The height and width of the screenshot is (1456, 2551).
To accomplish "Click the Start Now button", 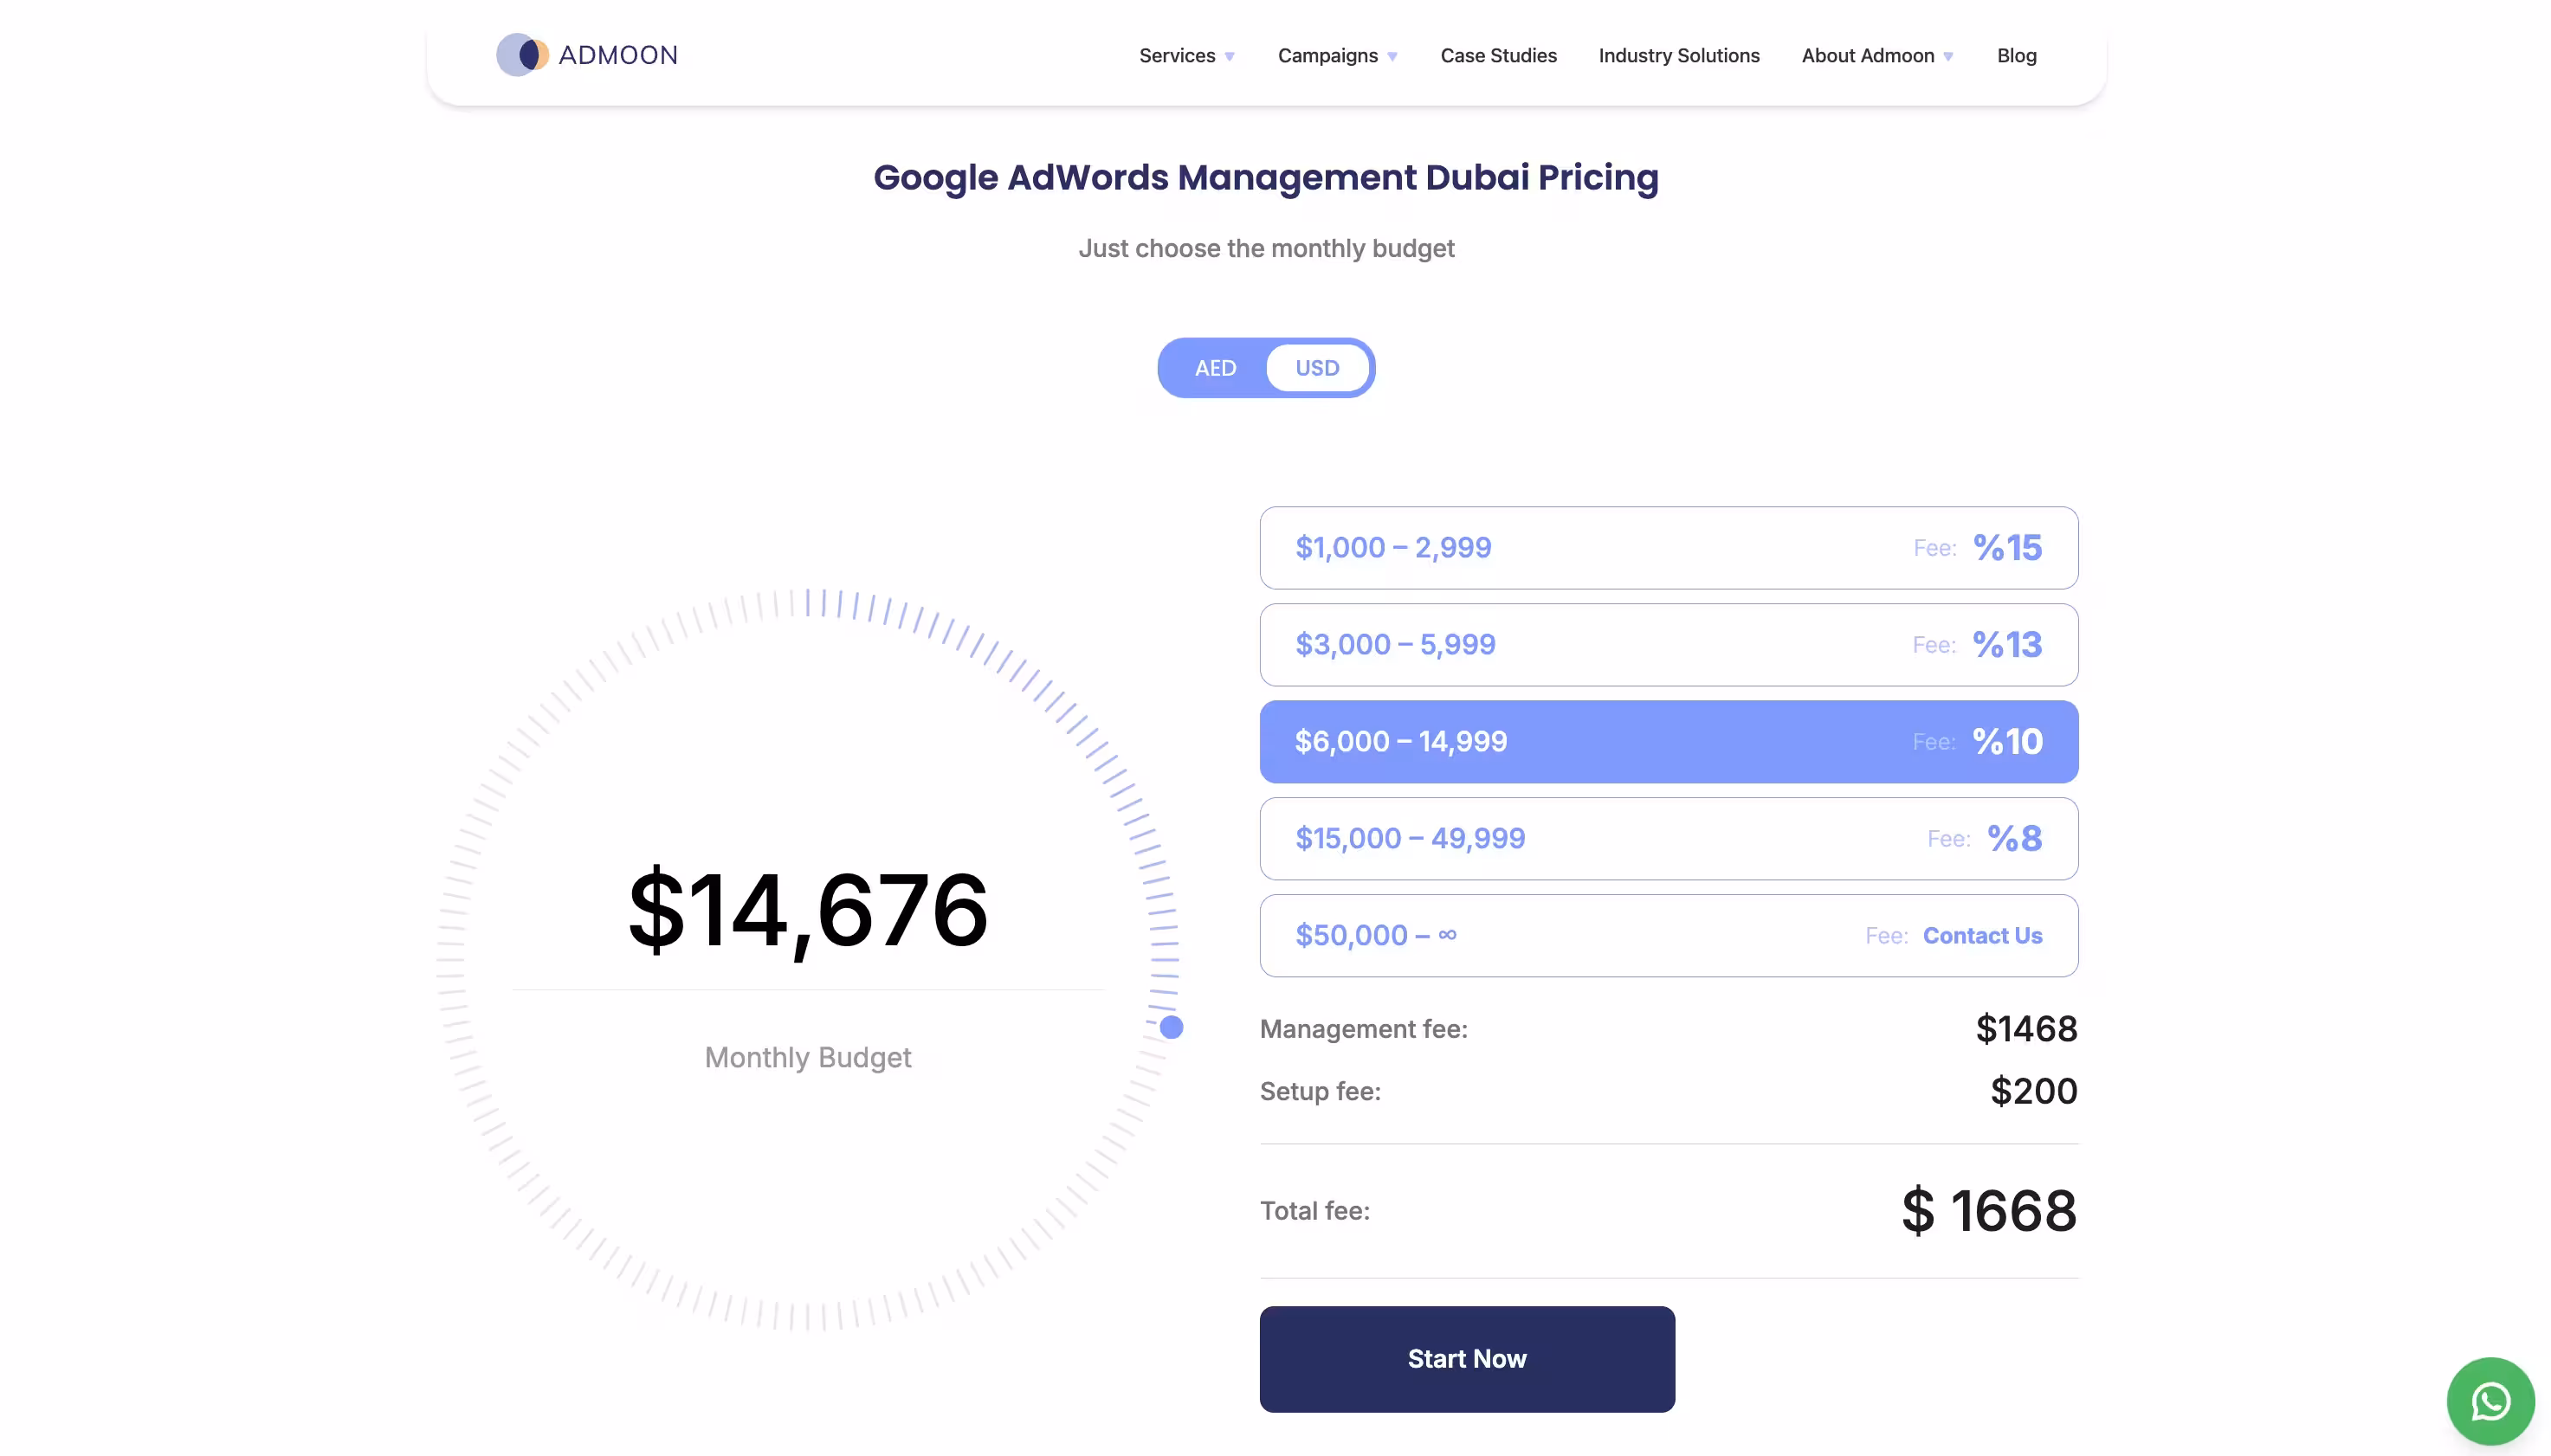I will point(1467,1359).
